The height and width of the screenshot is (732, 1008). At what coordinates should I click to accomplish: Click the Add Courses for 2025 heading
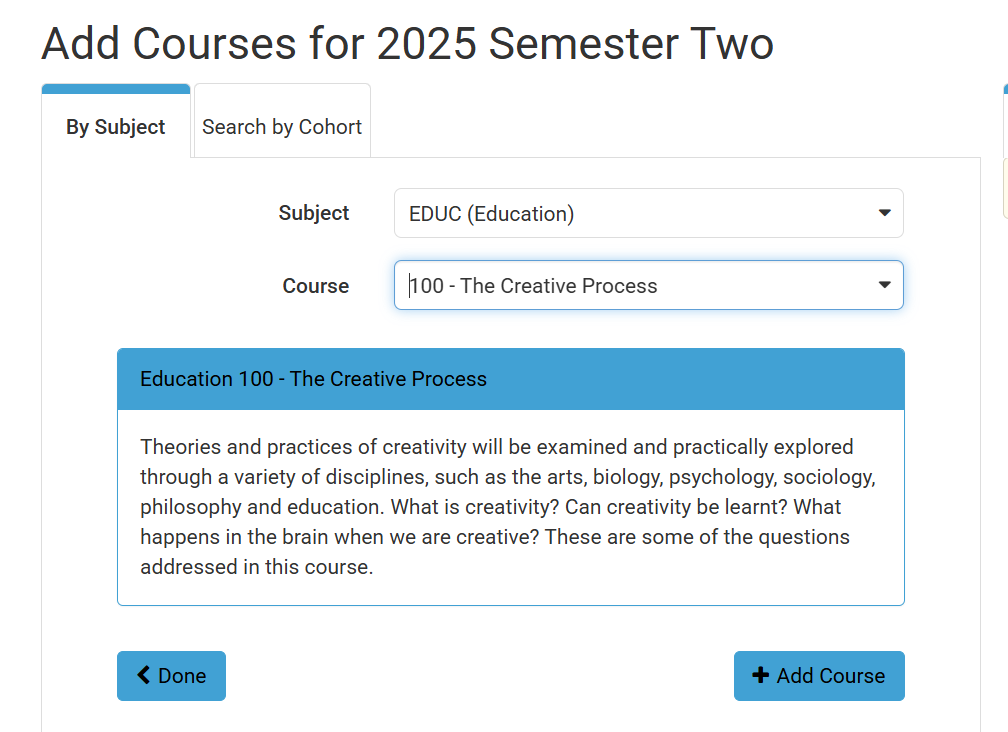(x=407, y=44)
